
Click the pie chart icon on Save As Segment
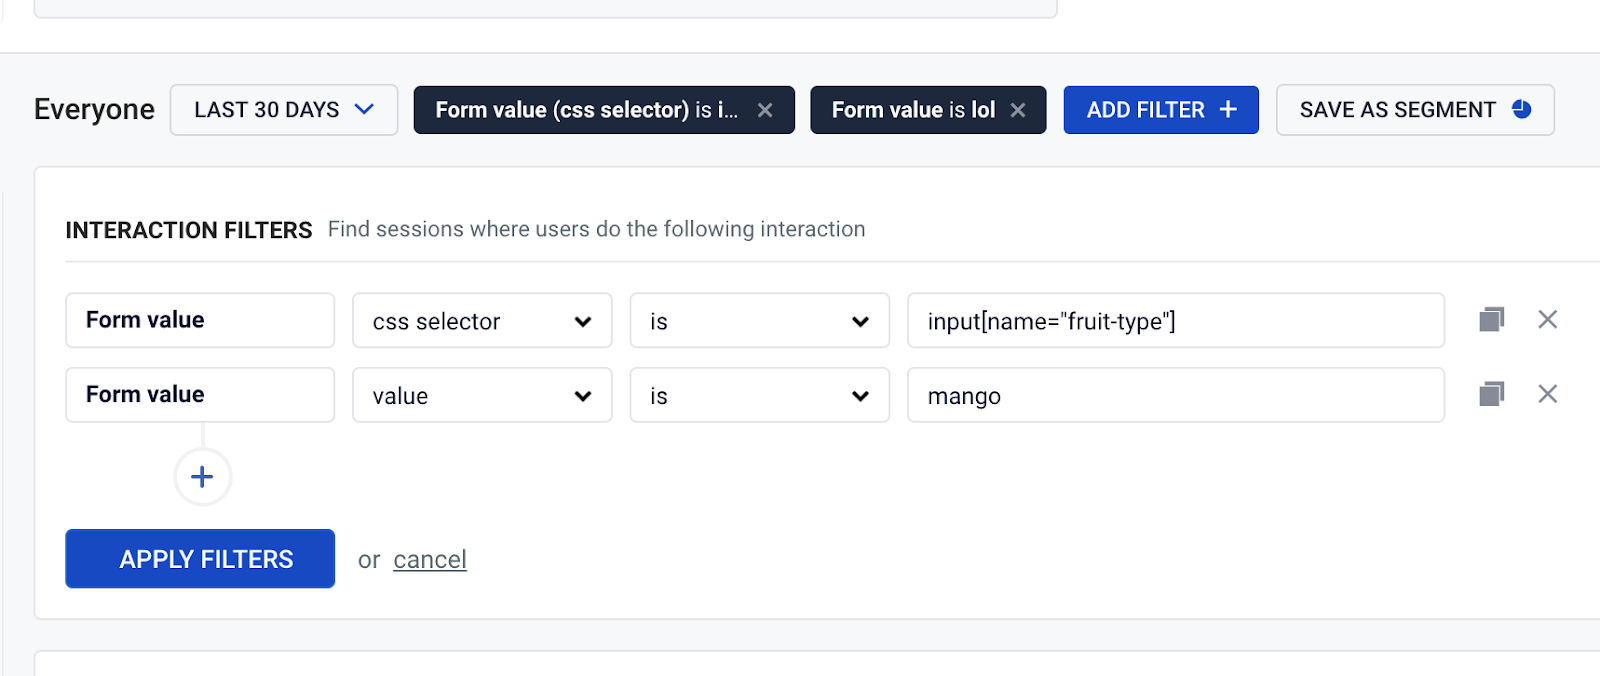pyautogui.click(x=1523, y=110)
